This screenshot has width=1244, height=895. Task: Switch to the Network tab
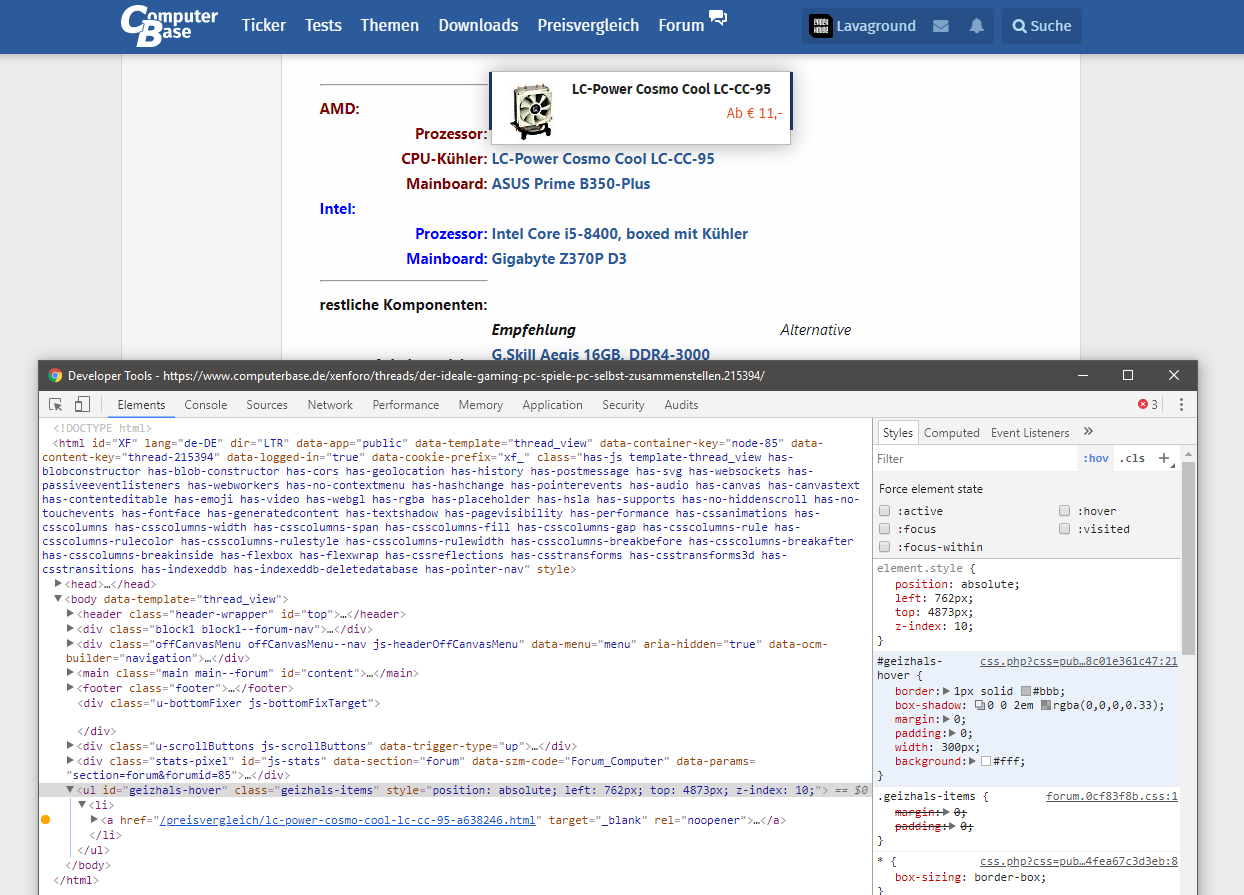tap(330, 405)
